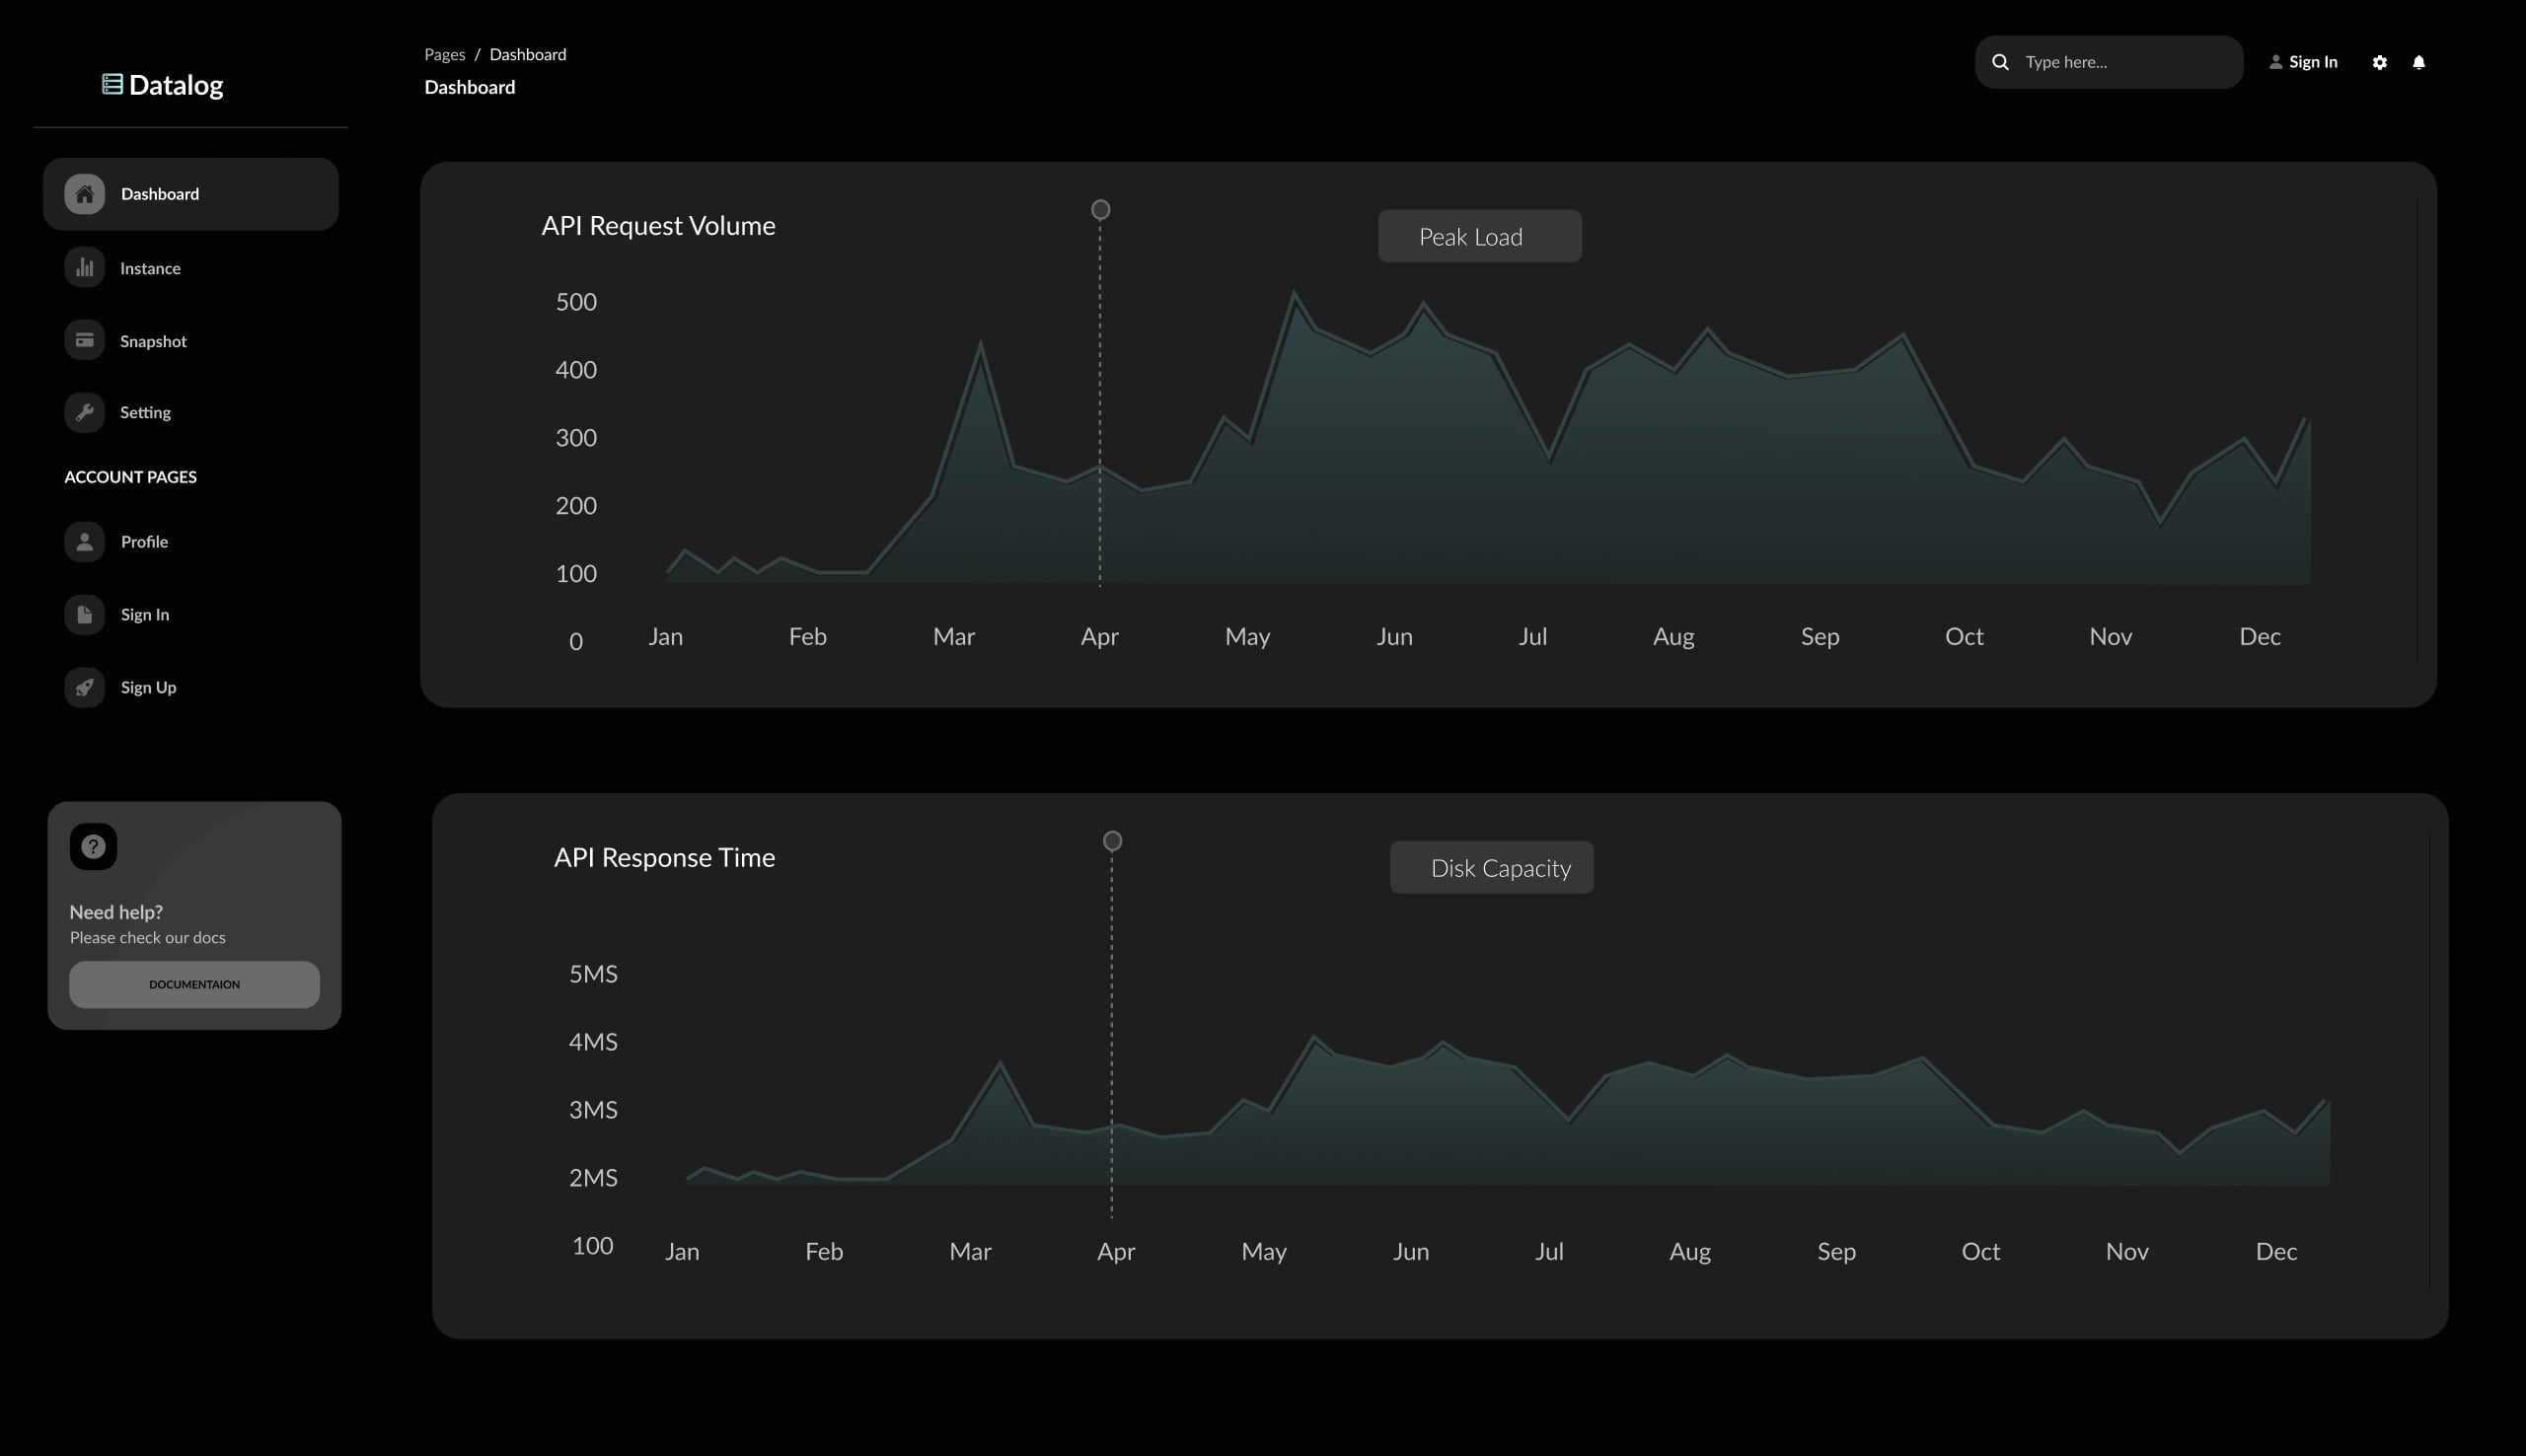Click the help question mark icon
Screen dimensions: 2526x1456
coord(93,846)
